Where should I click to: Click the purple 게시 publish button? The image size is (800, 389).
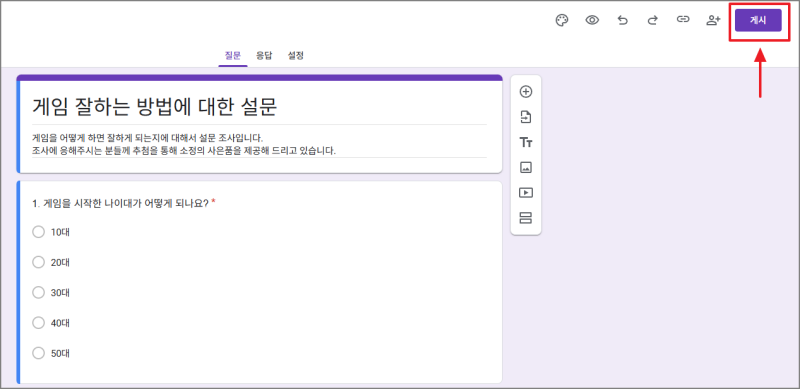758,20
